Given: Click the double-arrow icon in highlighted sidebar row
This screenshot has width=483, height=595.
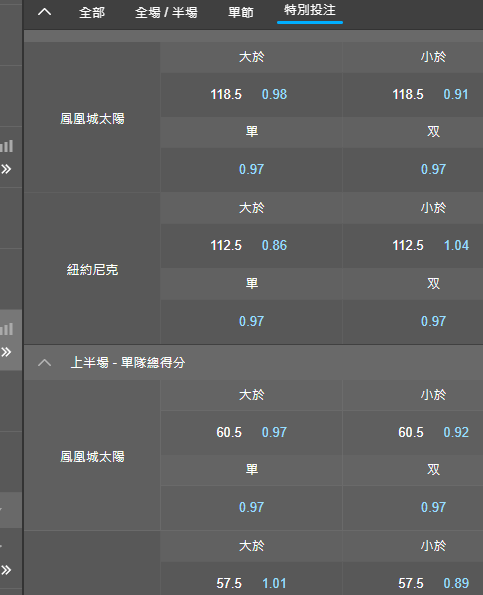Looking at the screenshot, I should [6, 352].
